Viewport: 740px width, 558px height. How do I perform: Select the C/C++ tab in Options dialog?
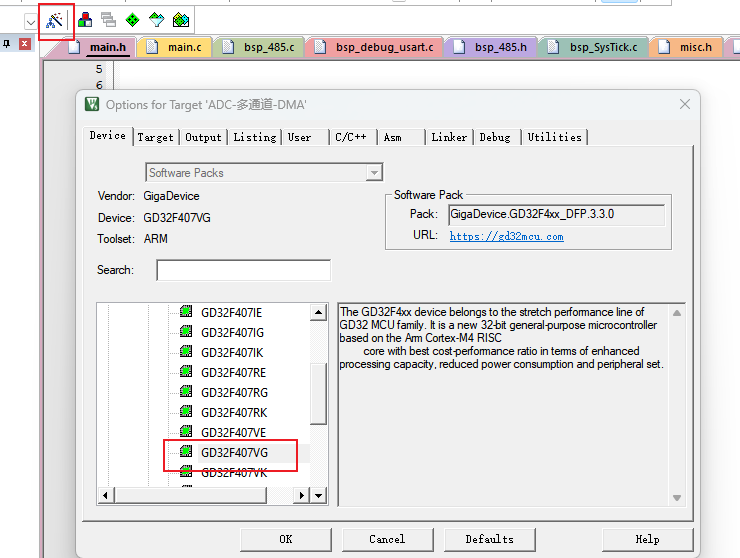coord(354,137)
